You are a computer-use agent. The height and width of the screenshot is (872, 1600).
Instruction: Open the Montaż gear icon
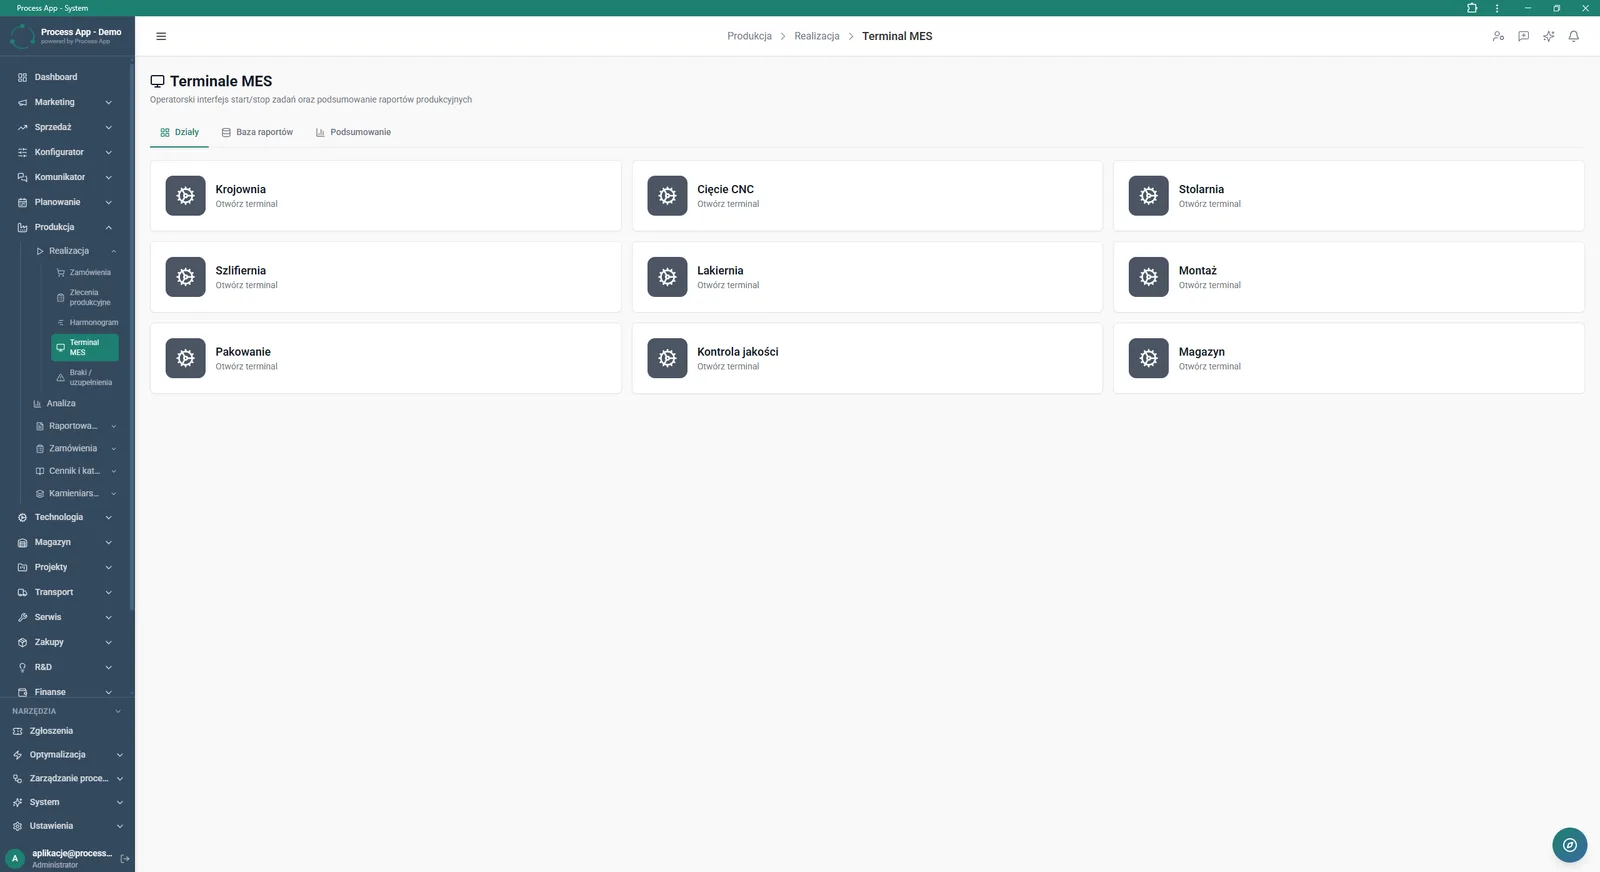pos(1148,277)
